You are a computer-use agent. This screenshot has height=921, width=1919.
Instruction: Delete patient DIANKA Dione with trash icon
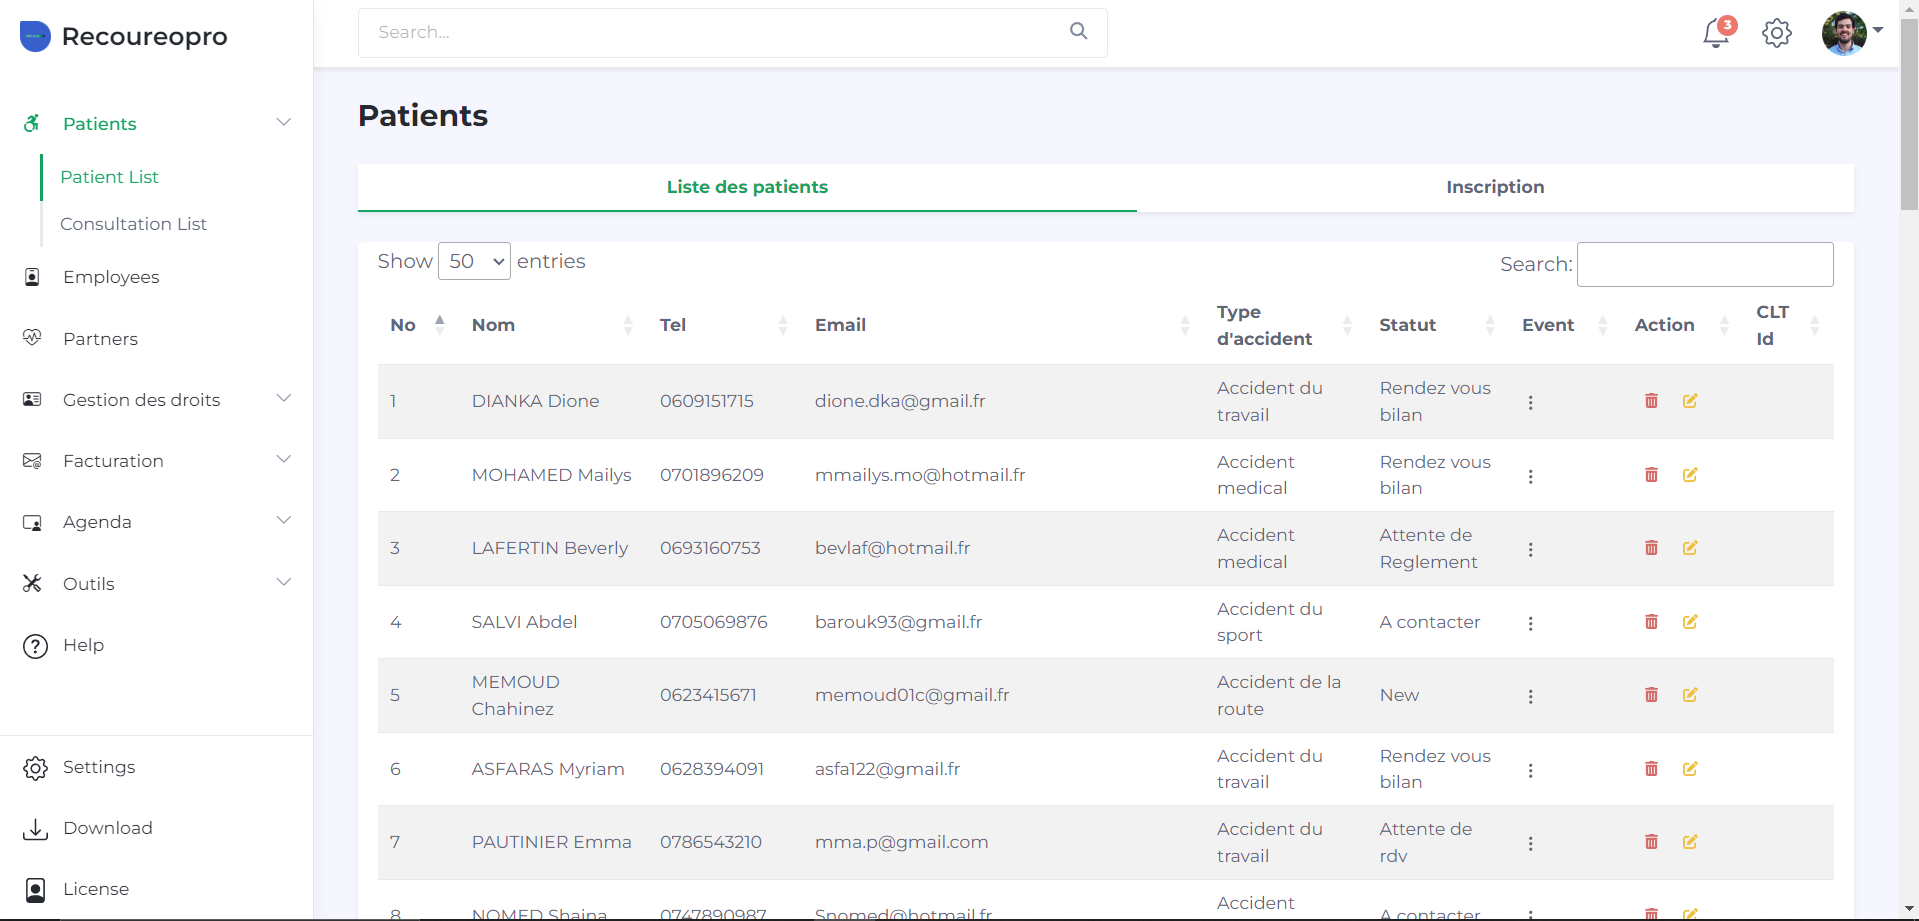tap(1651, 401)
